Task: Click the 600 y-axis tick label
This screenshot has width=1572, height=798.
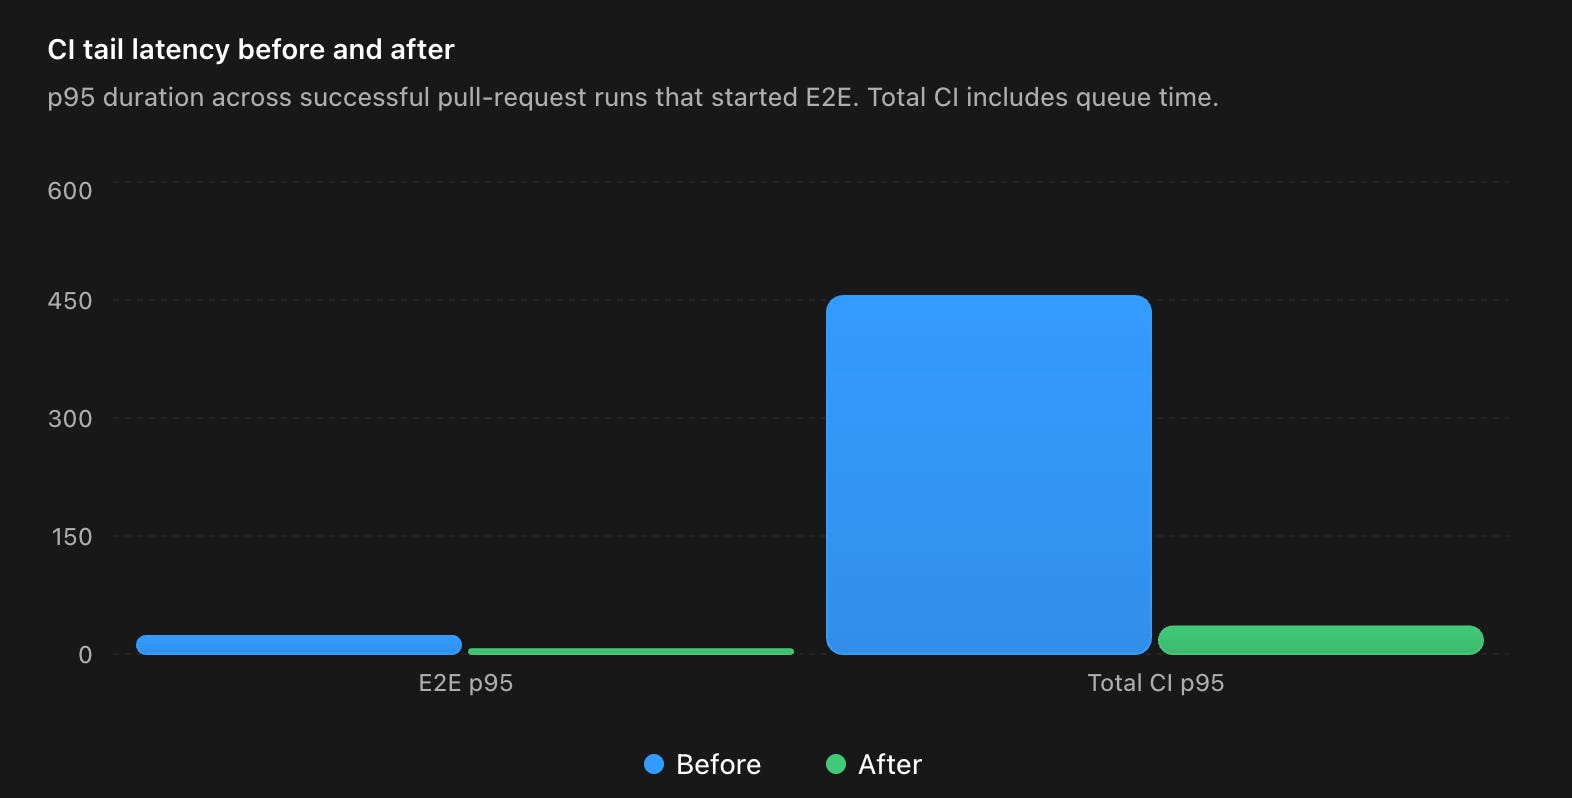Action: pyautogui.click(x=70, y=191)
